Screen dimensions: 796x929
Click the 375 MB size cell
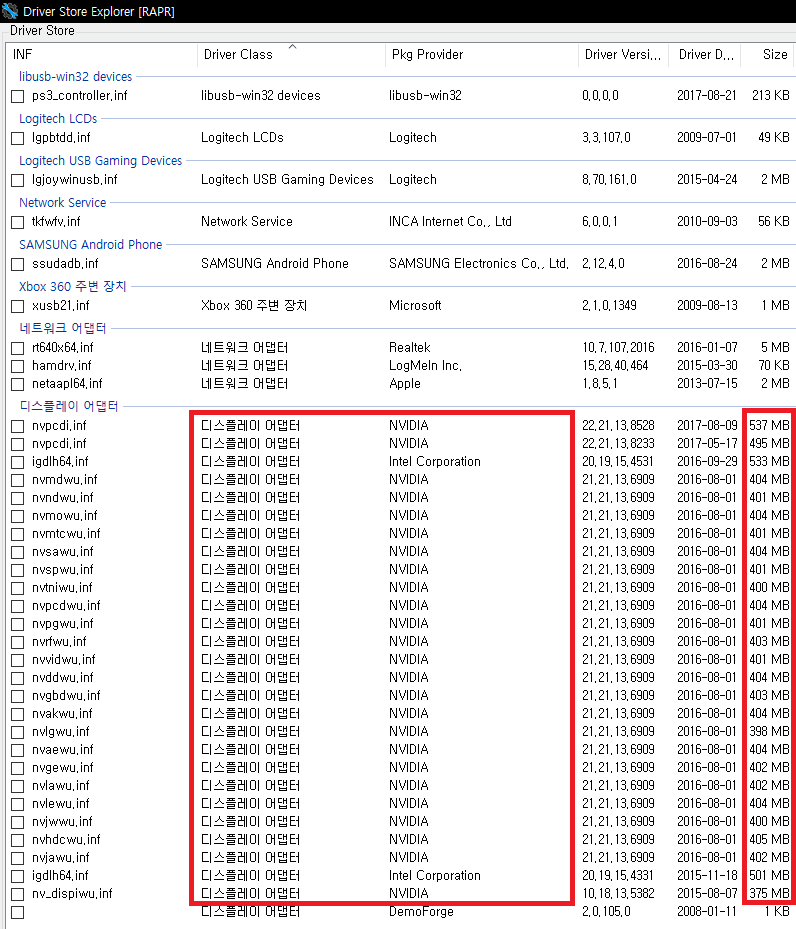tap(769, 894)
